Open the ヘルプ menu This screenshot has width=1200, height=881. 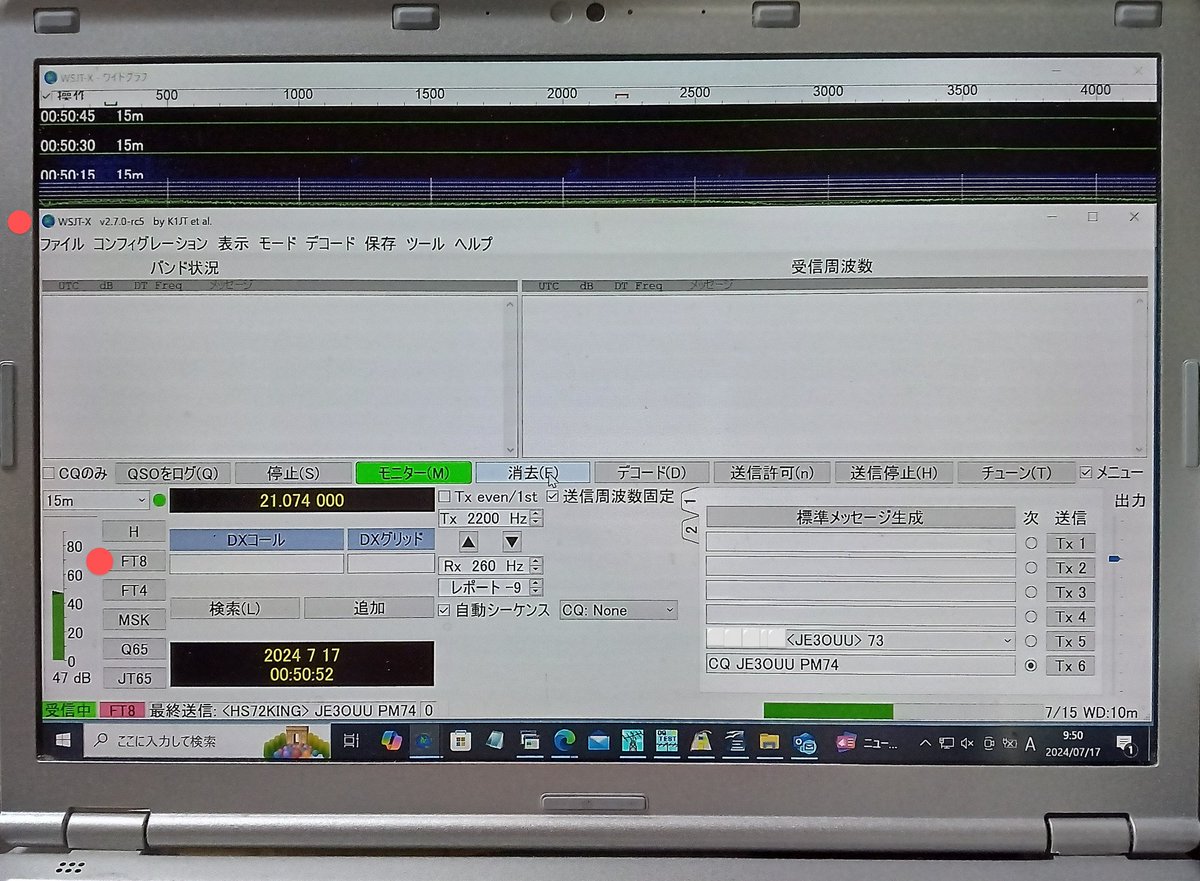[473, 243]
